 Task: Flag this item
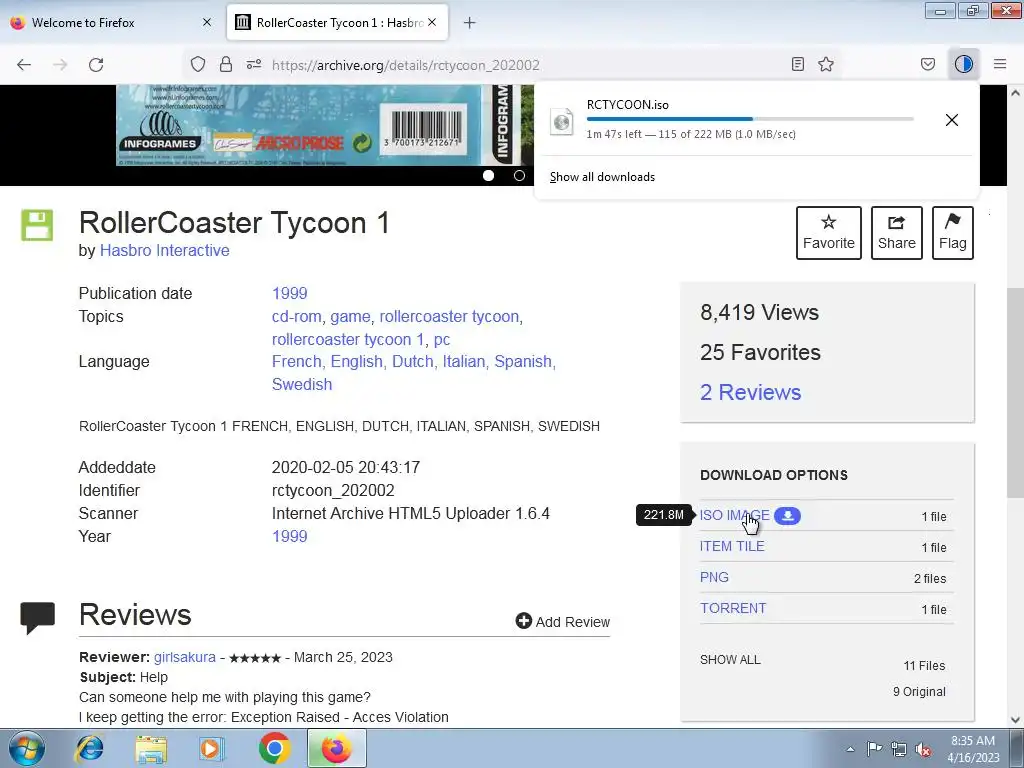click(953, 233)
